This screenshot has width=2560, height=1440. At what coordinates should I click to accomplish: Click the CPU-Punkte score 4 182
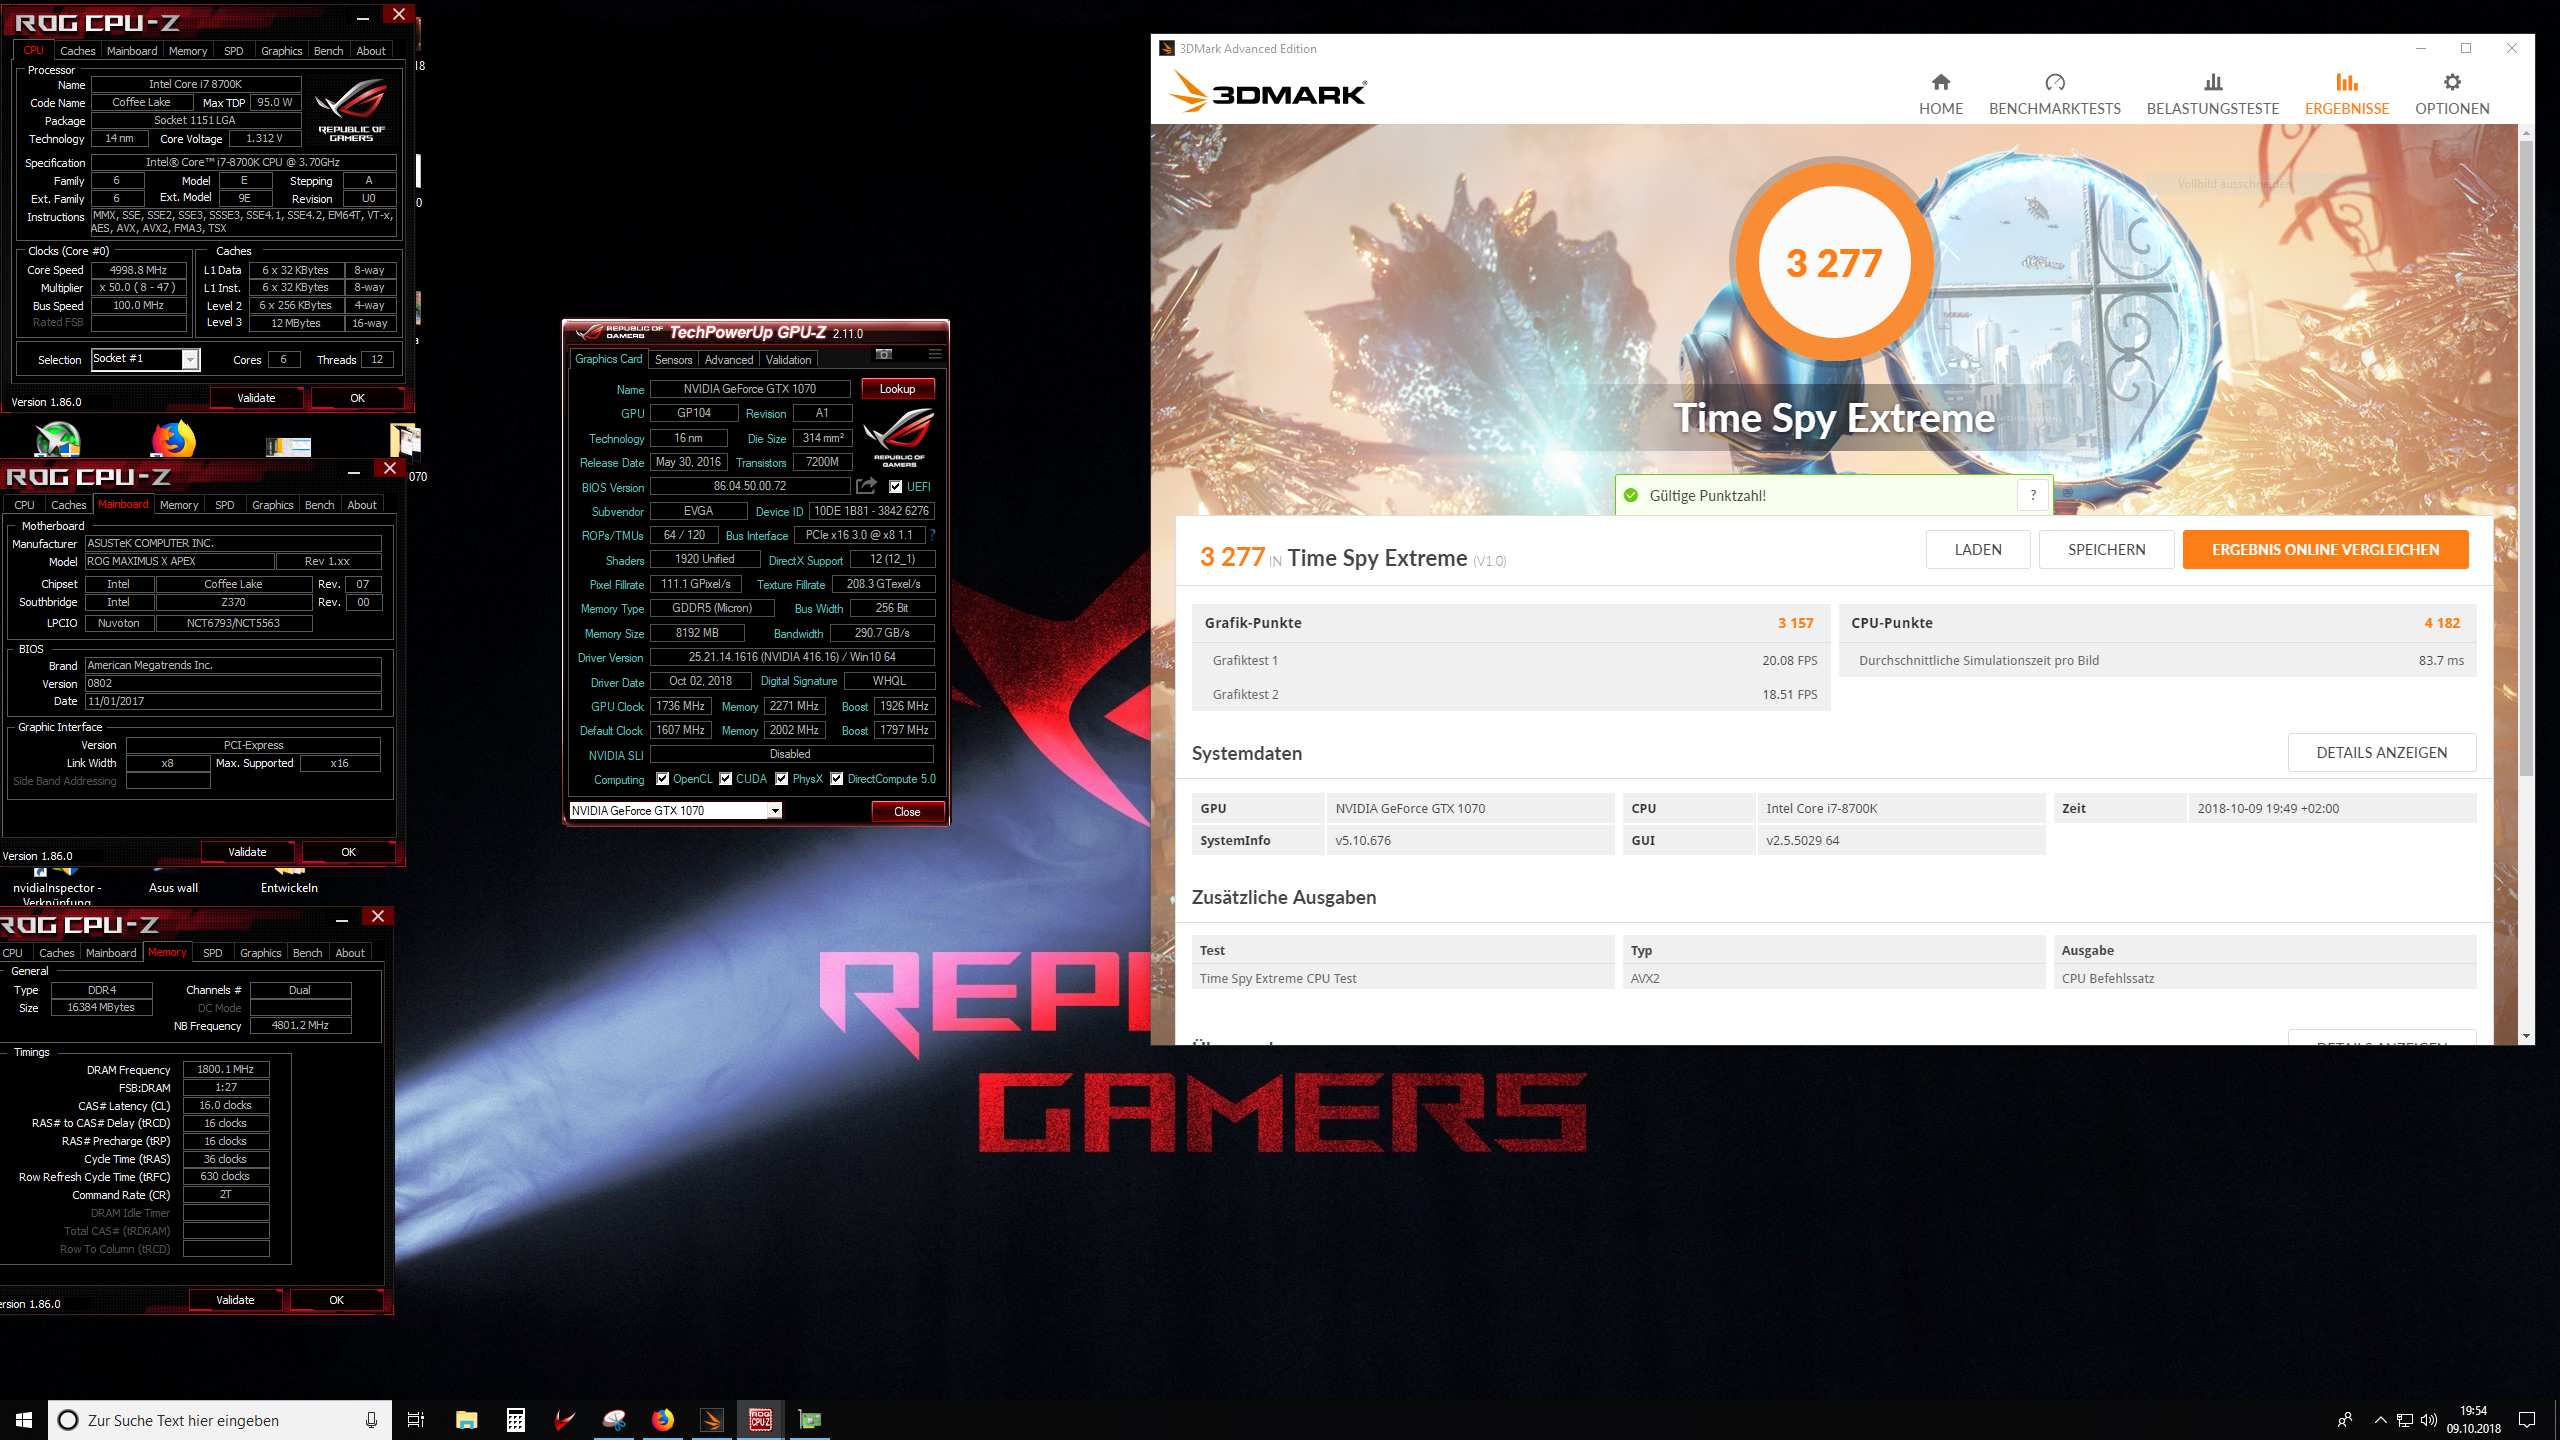point(2441,623)
